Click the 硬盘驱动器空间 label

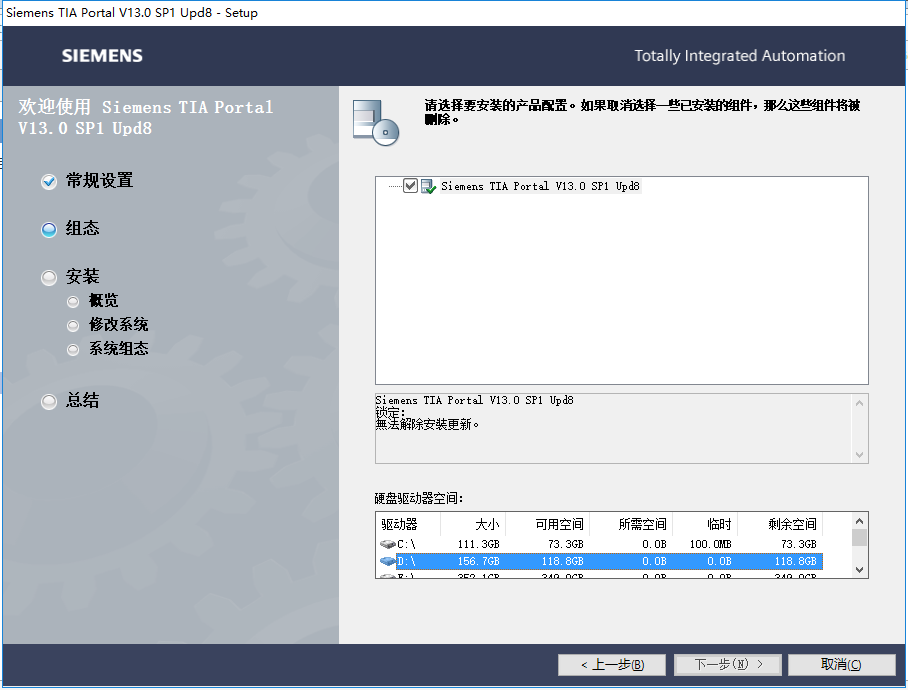419,498
